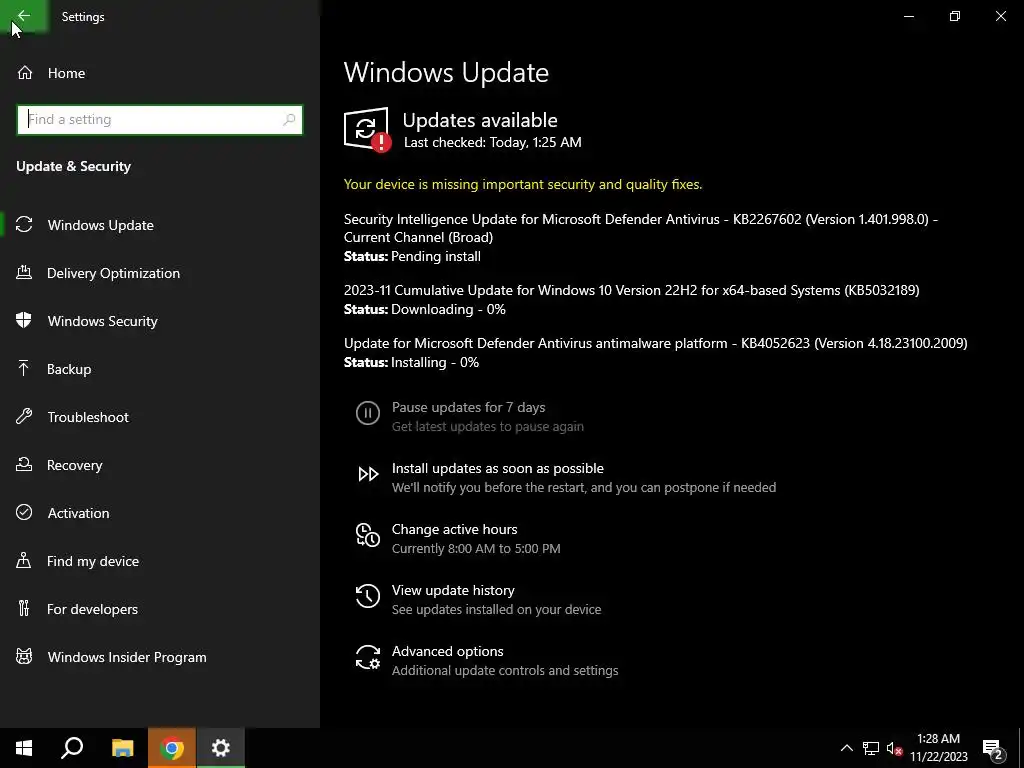
Task: Click View update history
Action: tap(453, 590)
